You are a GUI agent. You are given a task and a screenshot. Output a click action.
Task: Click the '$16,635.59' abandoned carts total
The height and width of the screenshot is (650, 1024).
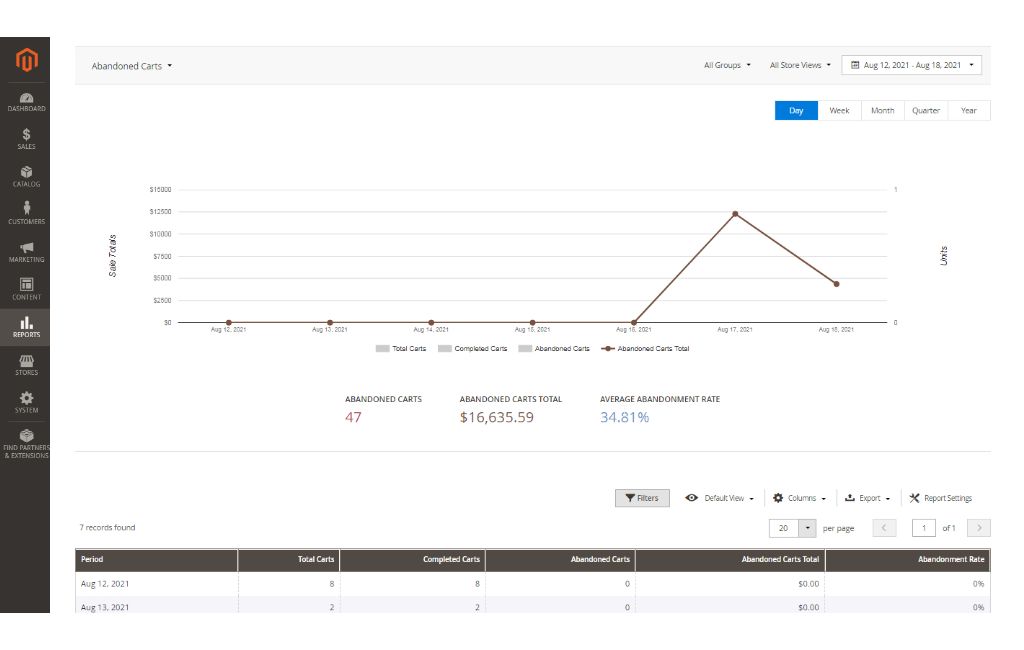(x=496, y=417)
